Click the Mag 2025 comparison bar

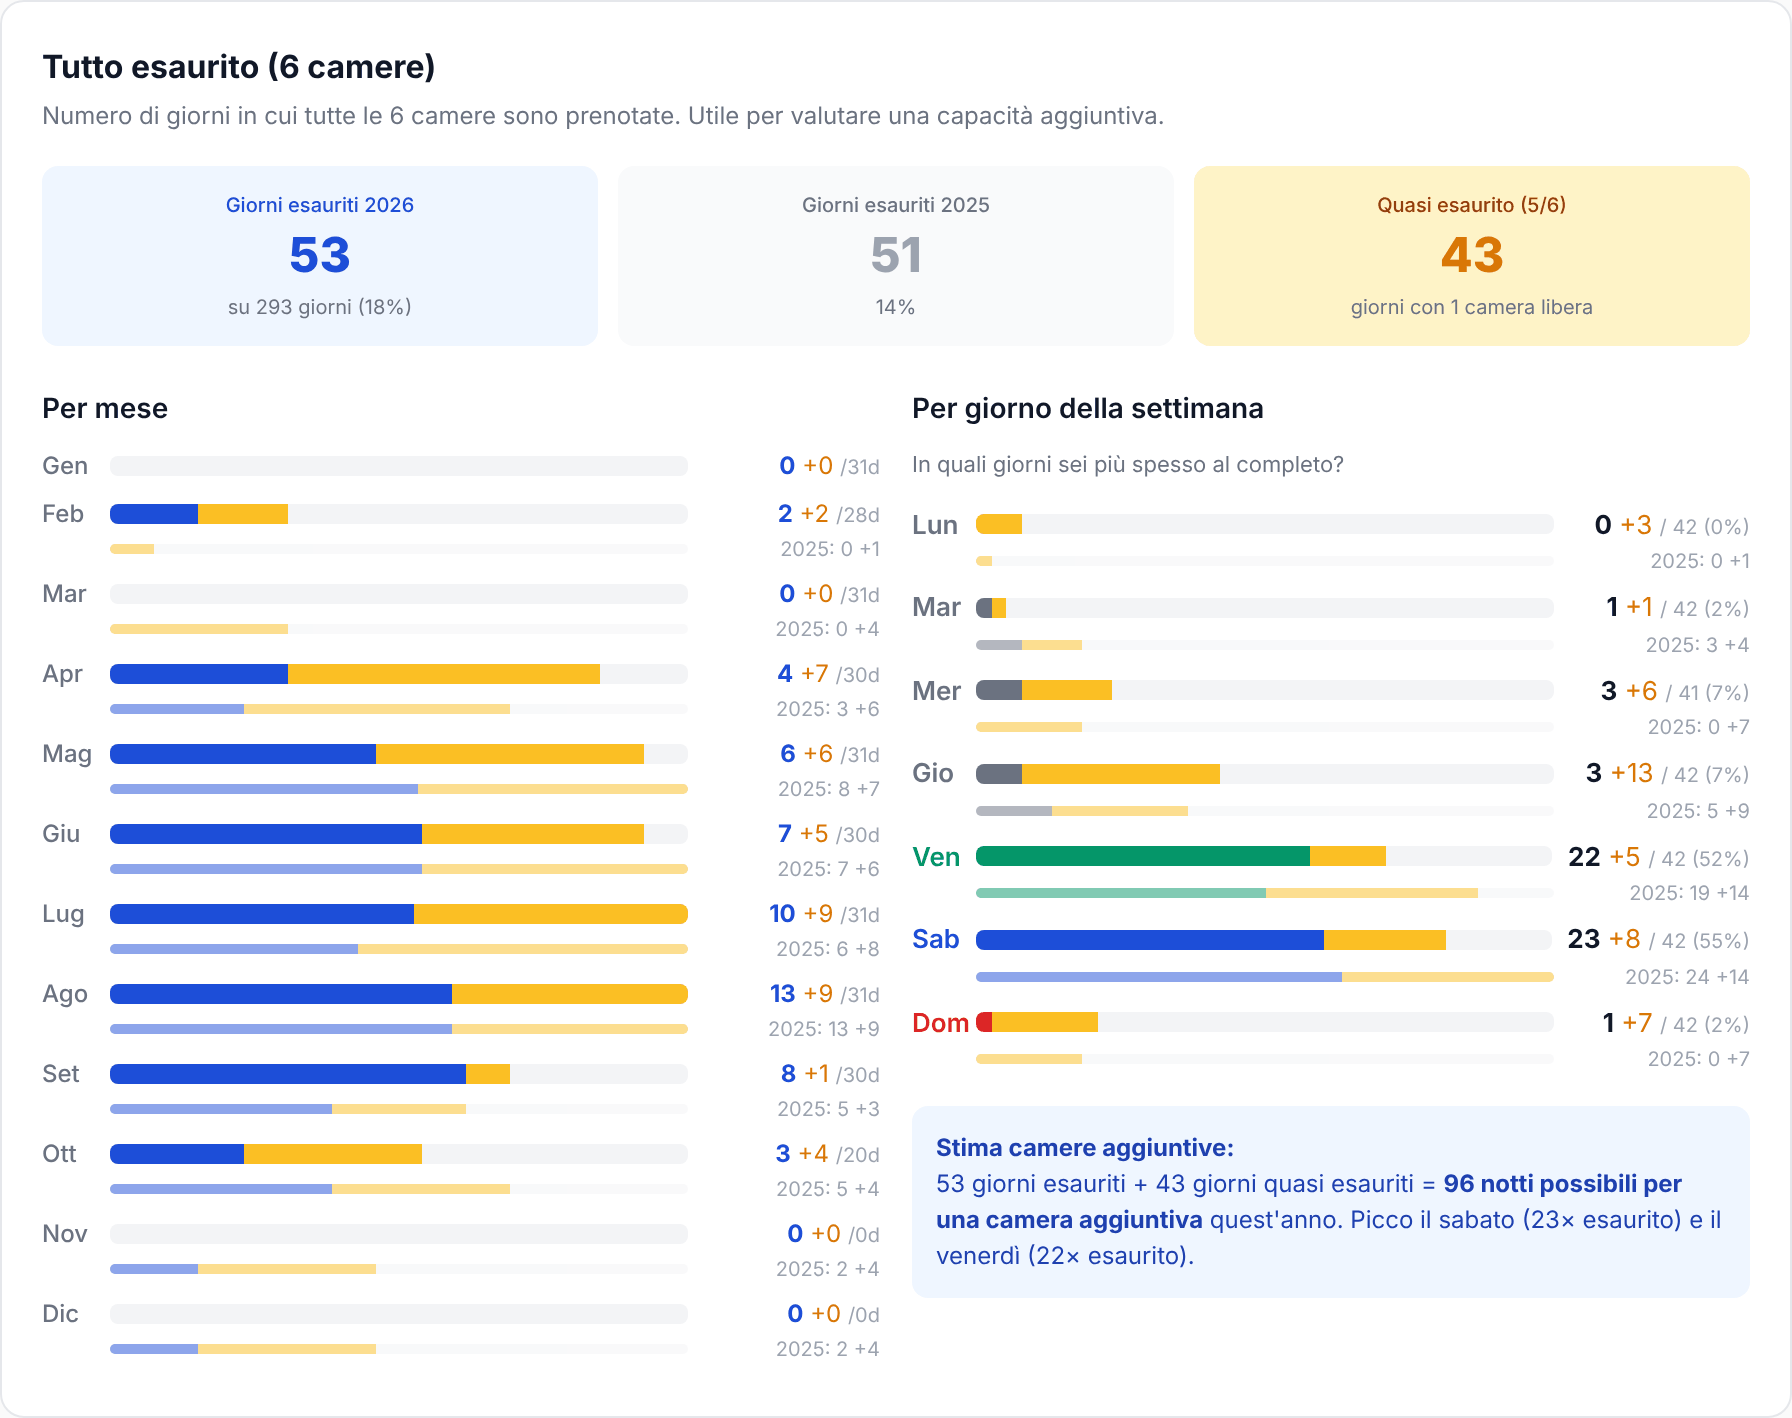399,789
